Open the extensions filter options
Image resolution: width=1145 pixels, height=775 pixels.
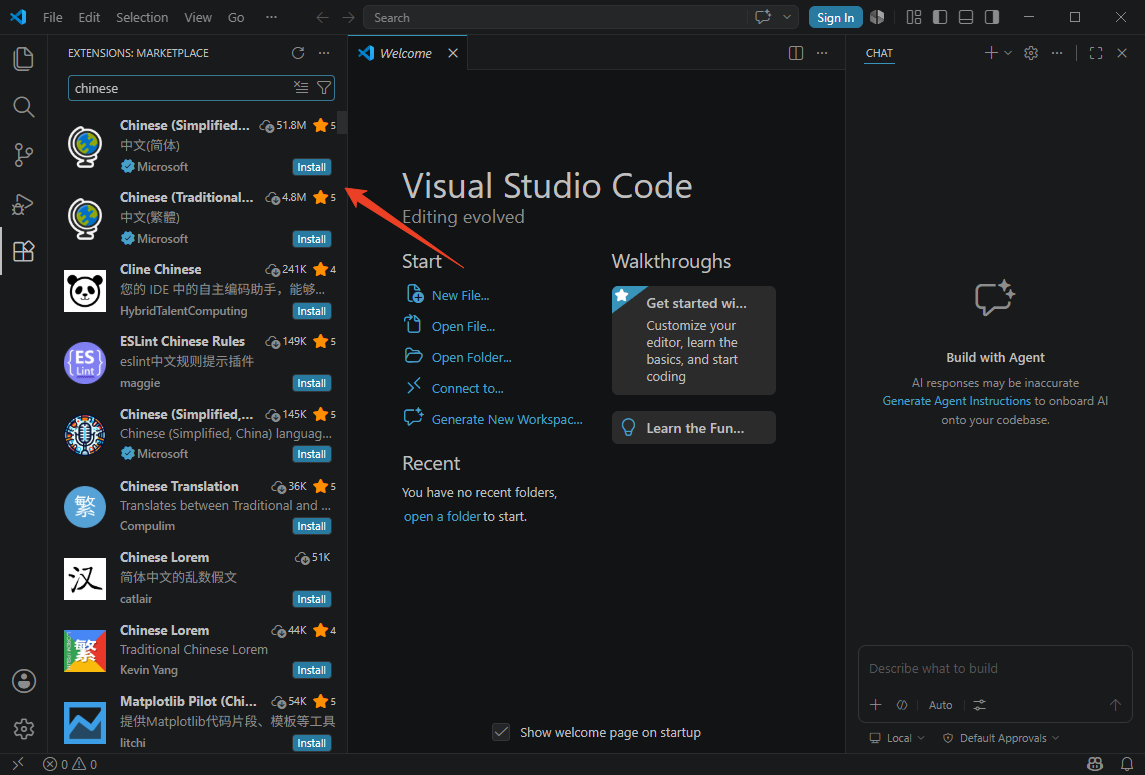pyautogui.click(x=324, y=88)
